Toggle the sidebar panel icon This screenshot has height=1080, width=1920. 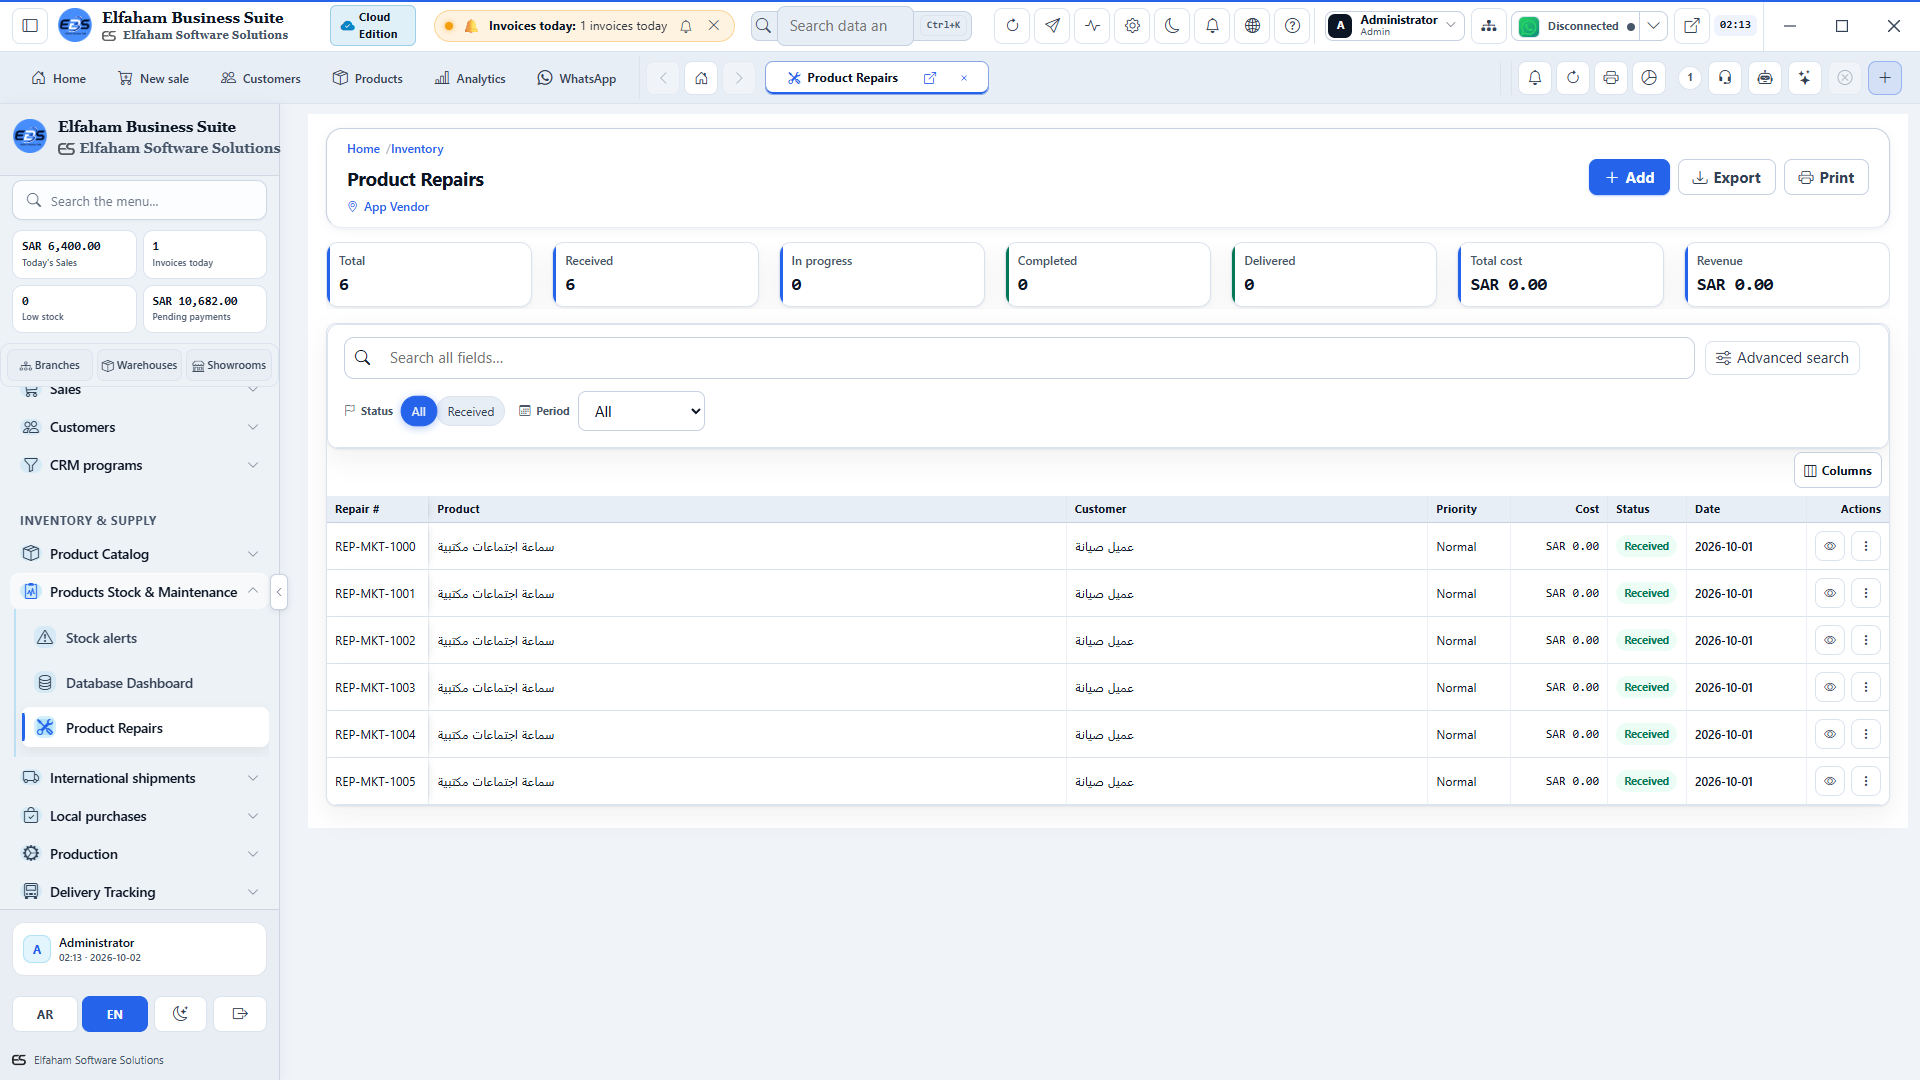(30, 26)
